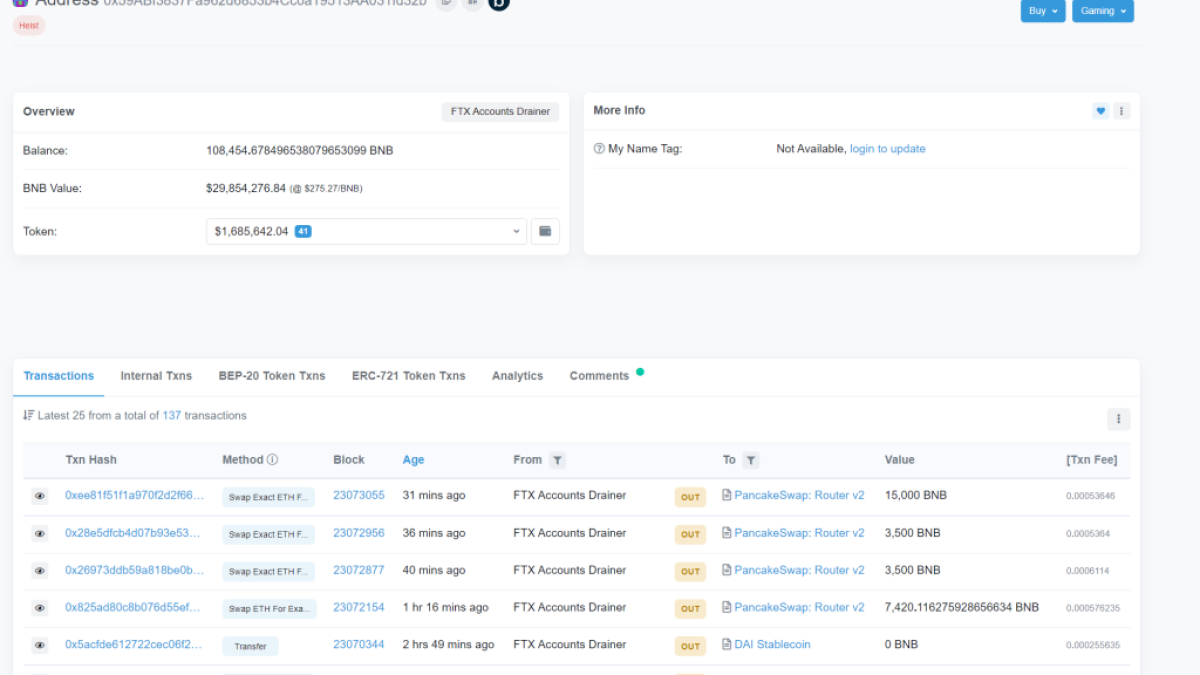Toggle eye preview for transaction 0x28e5dfcb4d07b93e53
Screen dimensions: 1200x675
[40, 534]
